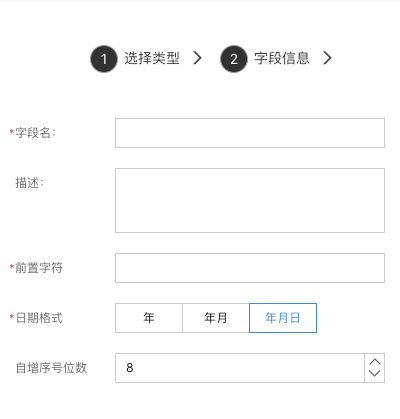Decrease 自增序号位数 with the down arrow
This screenshot has height=419, width=400.
tap(375, 374)
